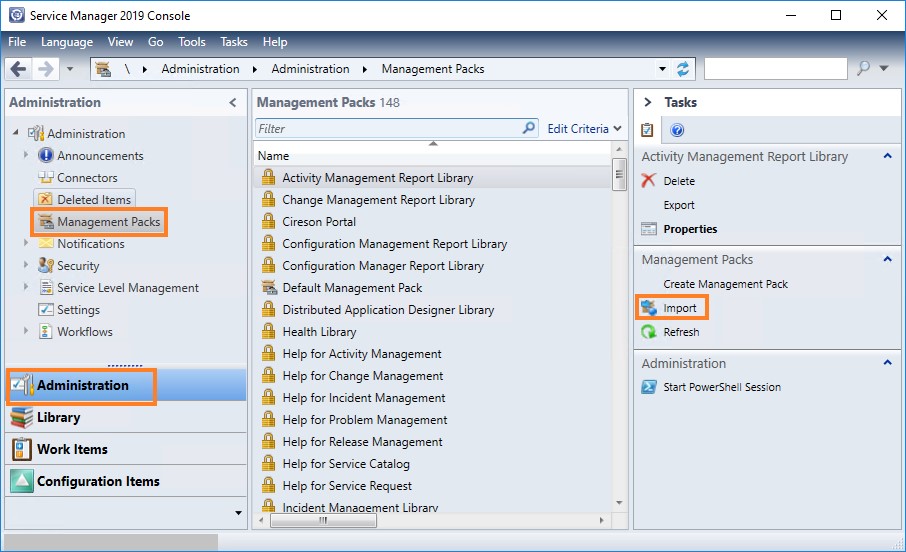This screenshot has height=552, width=906.
Task: Click the Security icon in the tree
Action: pos(46,265)
